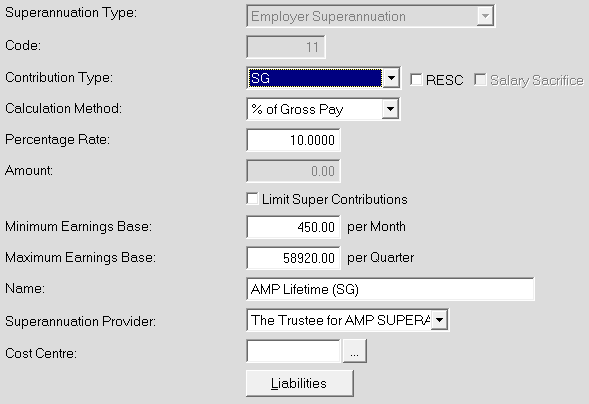The height and width of the screenshot is (404, 589).
Task: Enable the RESC checkbox
Action: click(416, 80)
